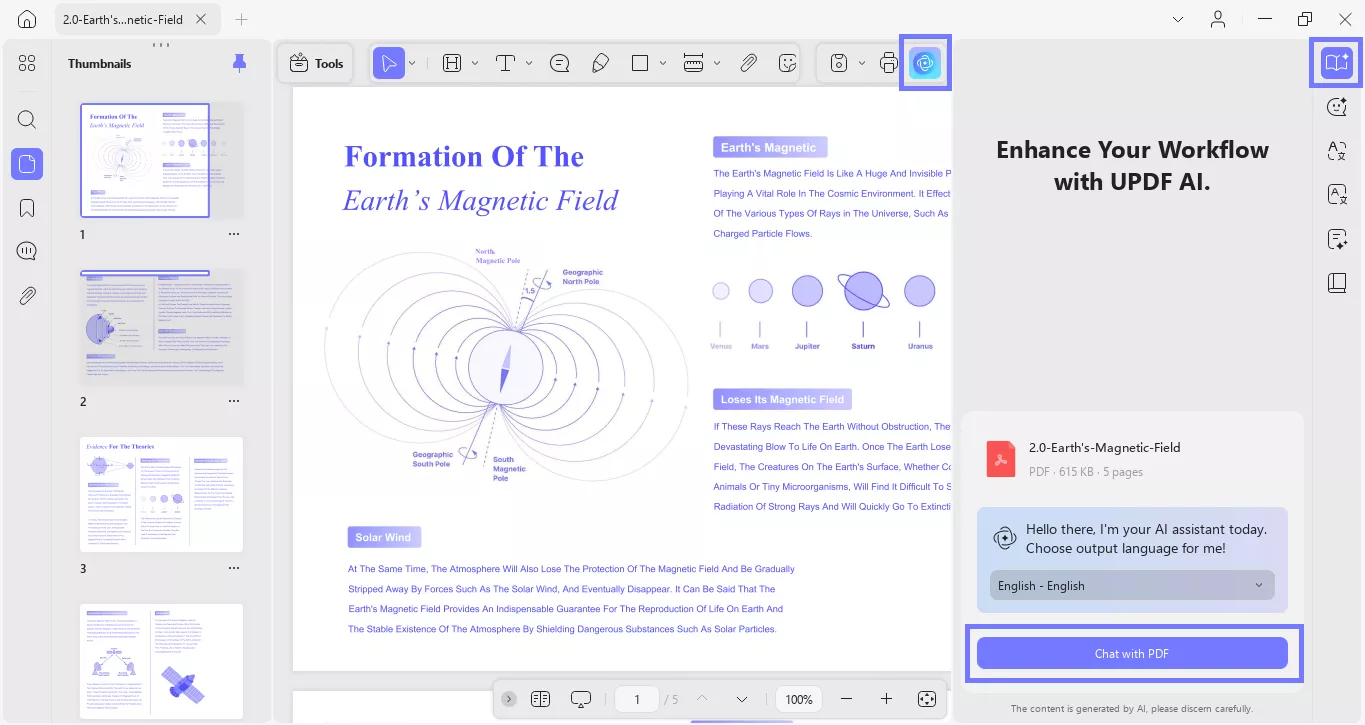Open the Comments list panel icon
The height and width of the screenshot is (725, 1365).
[27, 252]
